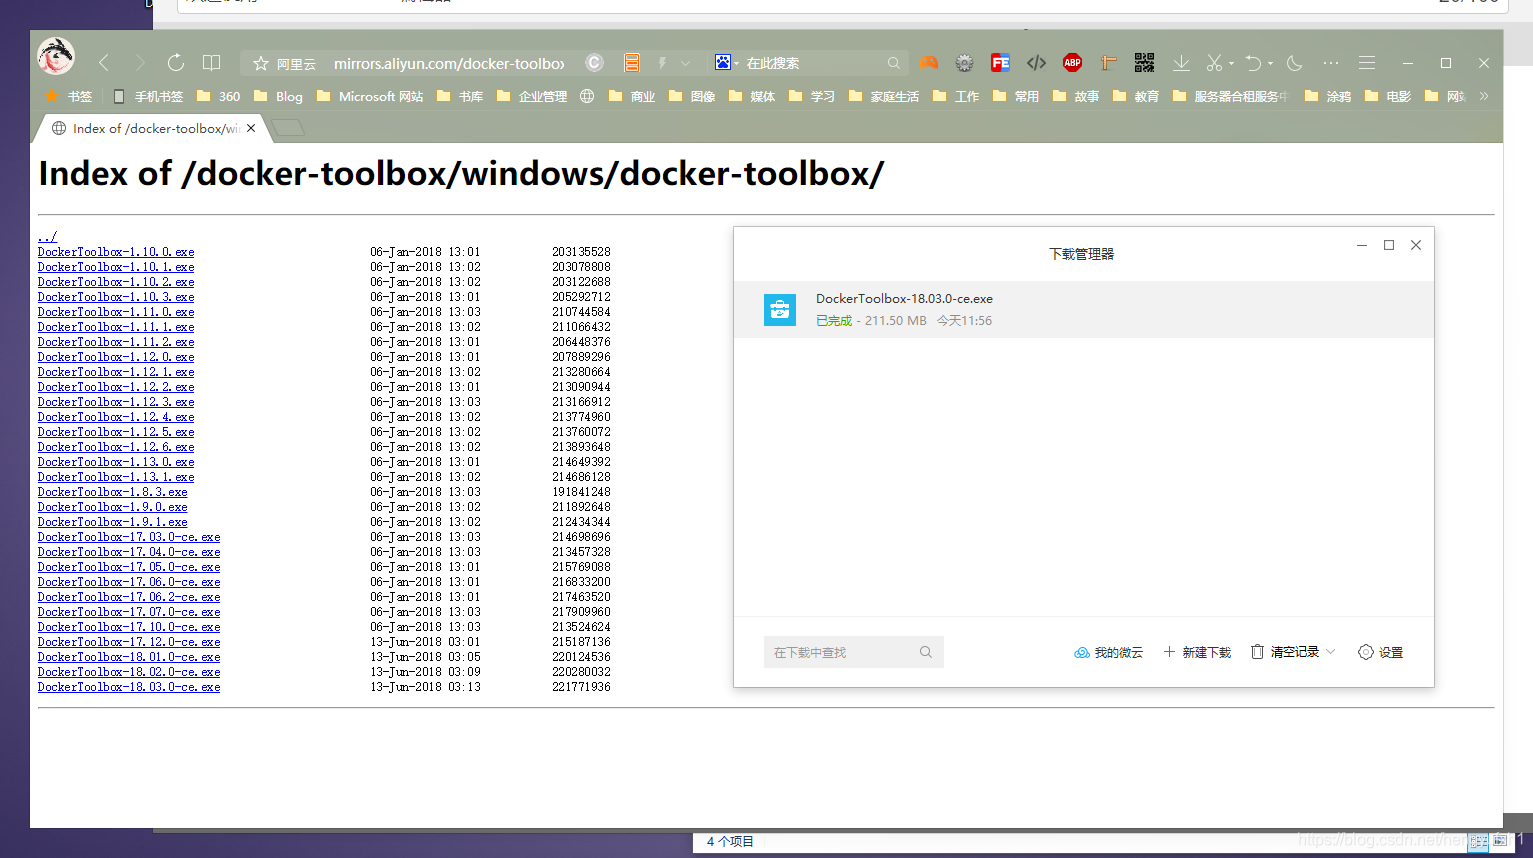Open the Blog bookmark folder
Image resolution: width=1533 pixels, height=858 pixels.
278,96
